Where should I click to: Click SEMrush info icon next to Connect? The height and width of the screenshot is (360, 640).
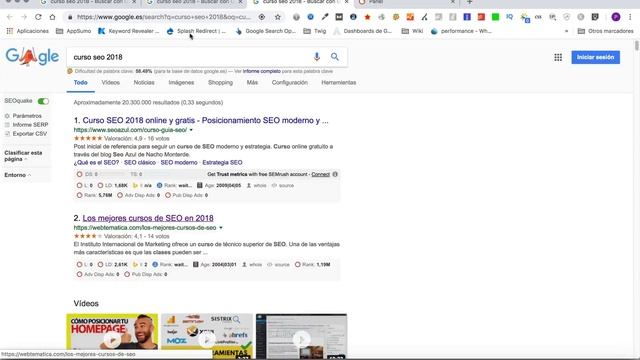tap(335, 174)
